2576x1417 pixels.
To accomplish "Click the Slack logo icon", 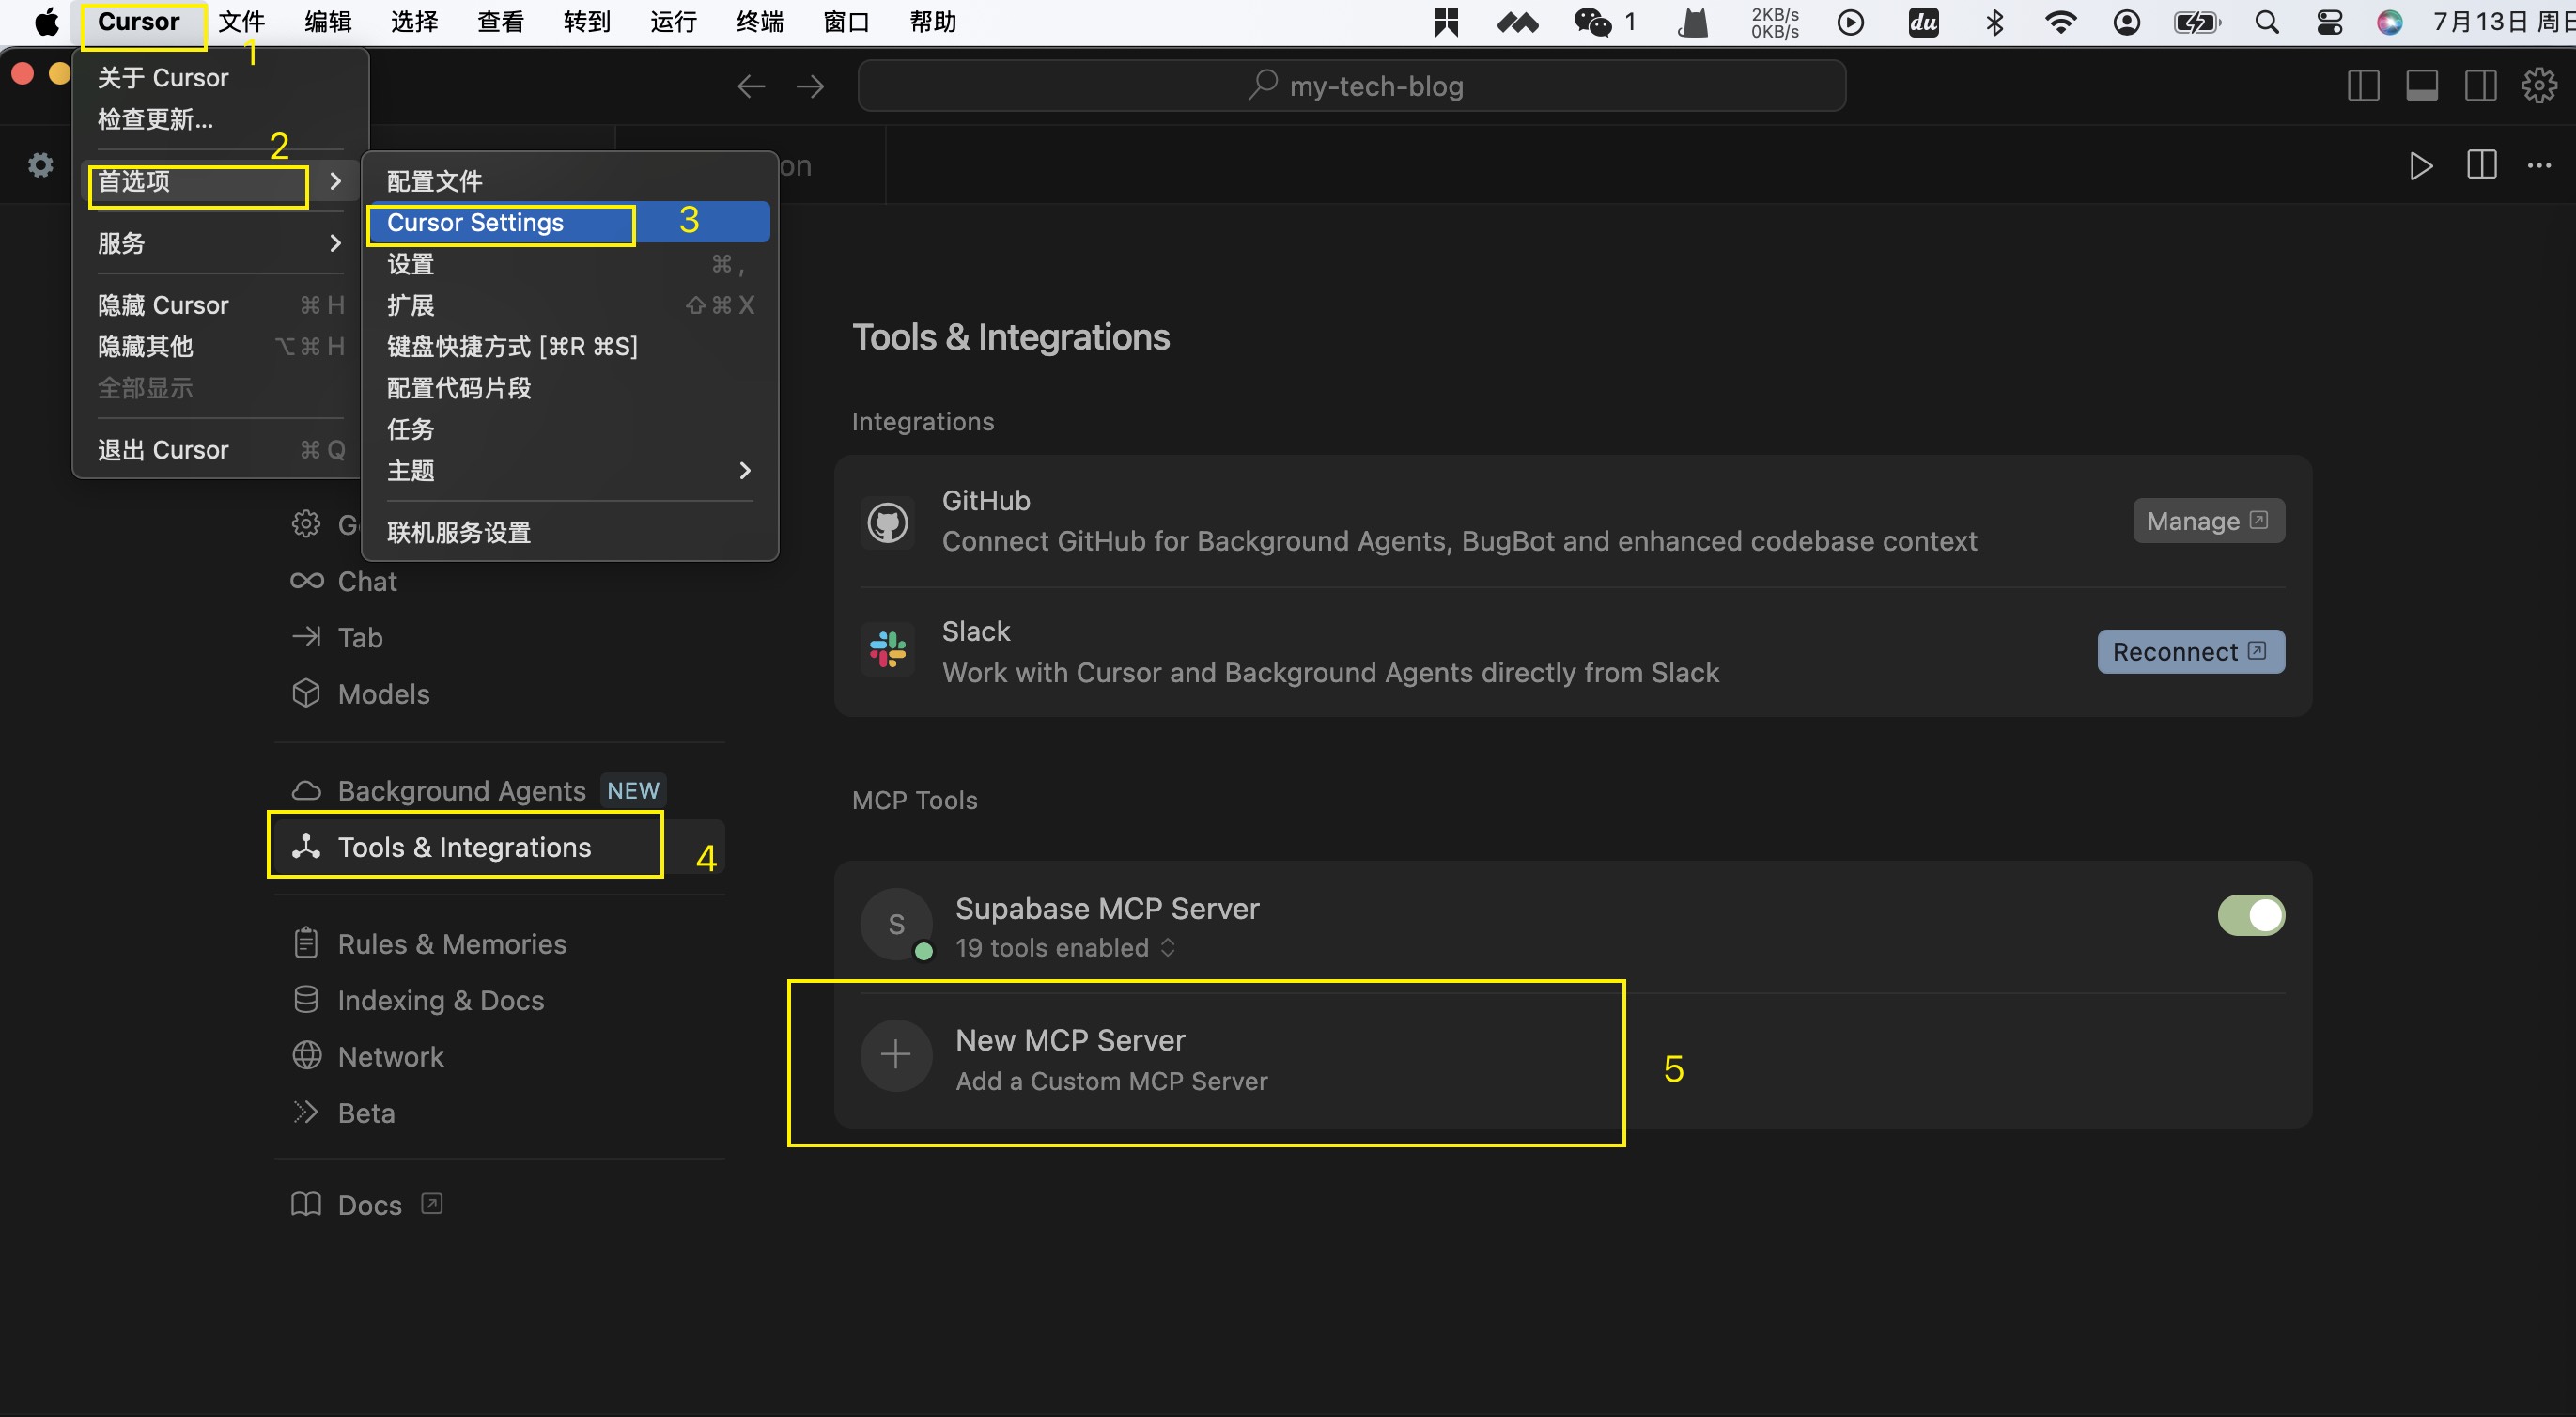I will pyautogui.click(x=887, y=650).
